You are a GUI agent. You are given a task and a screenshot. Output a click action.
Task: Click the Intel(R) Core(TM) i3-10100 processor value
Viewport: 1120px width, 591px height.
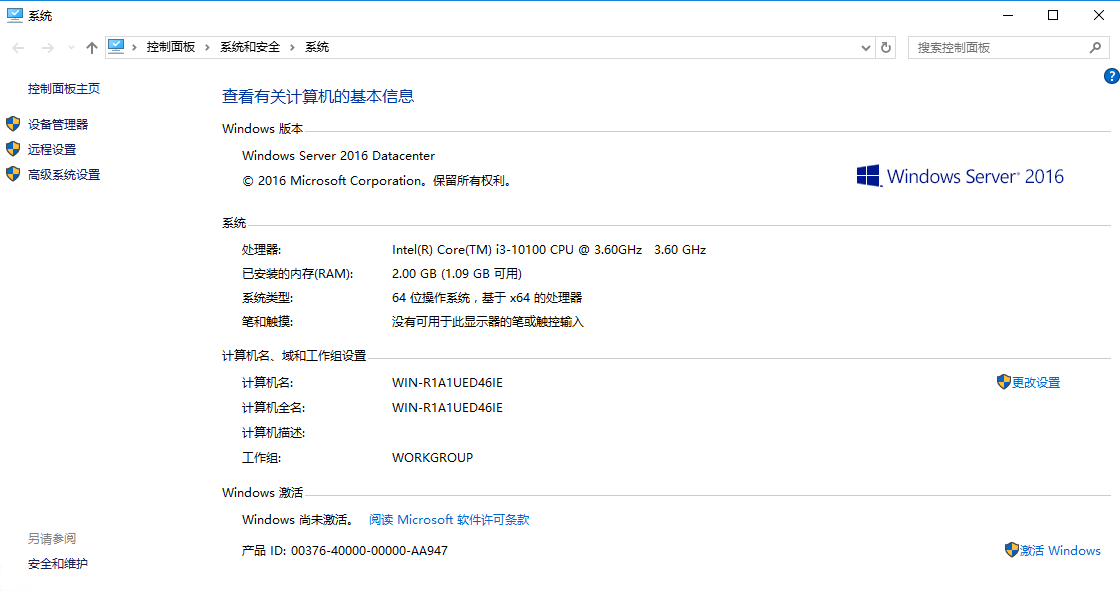[x=549, y=249]
